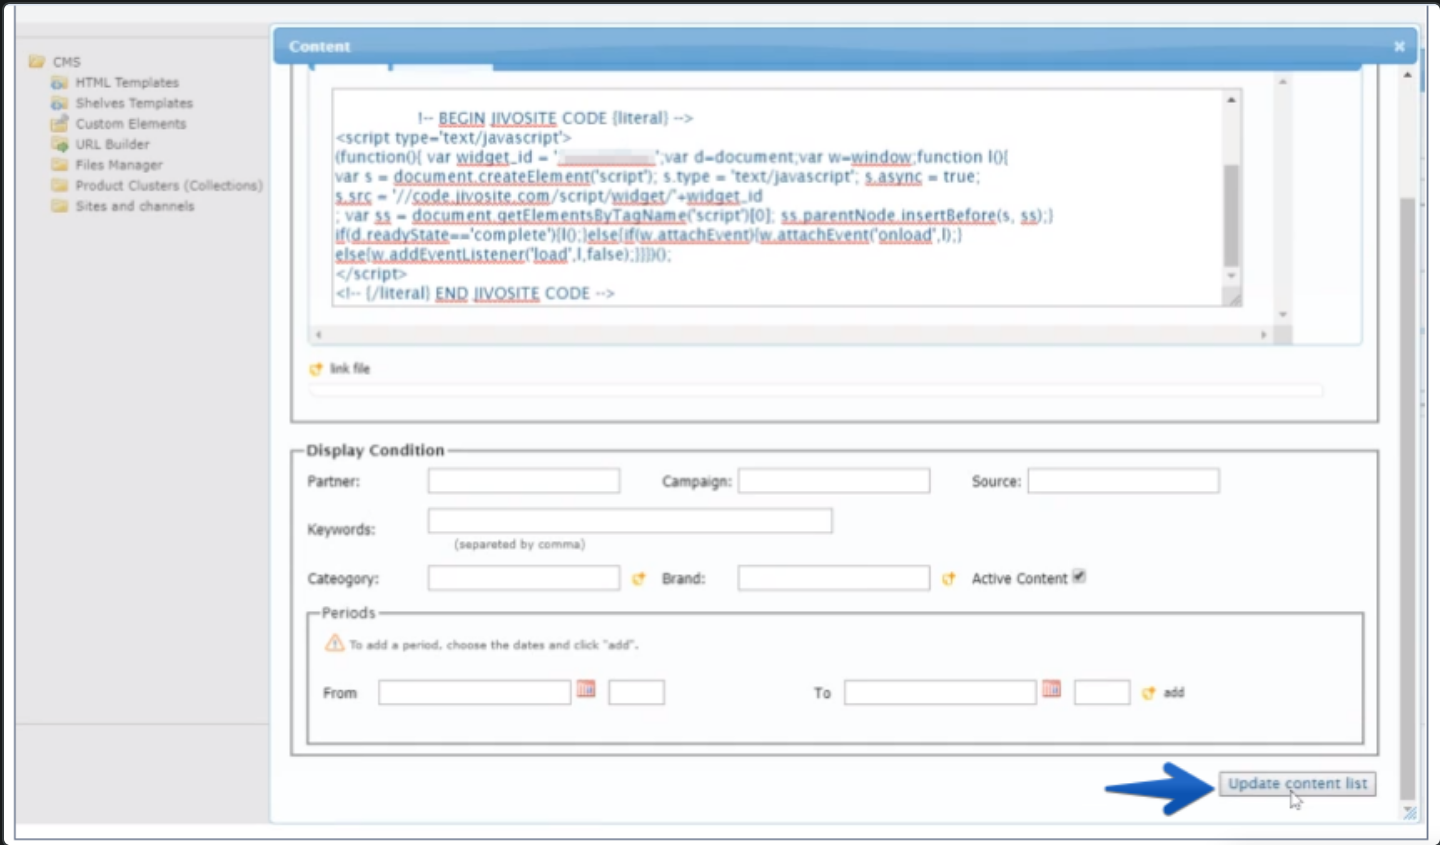Viewport: 1440px width, 845px height.
Task: Click the code textarea scrollbar down arrow
Action: coord(1231,276)
